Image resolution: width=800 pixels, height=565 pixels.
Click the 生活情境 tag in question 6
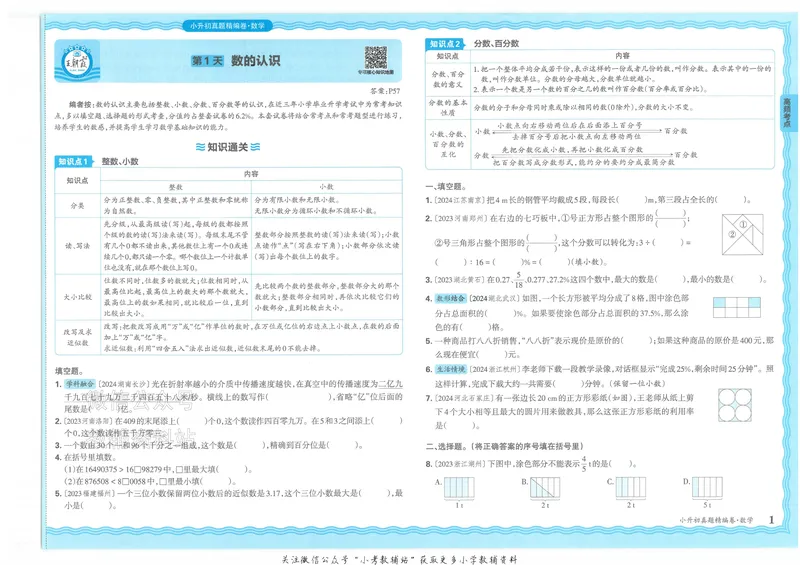click(x=451, y=369)
